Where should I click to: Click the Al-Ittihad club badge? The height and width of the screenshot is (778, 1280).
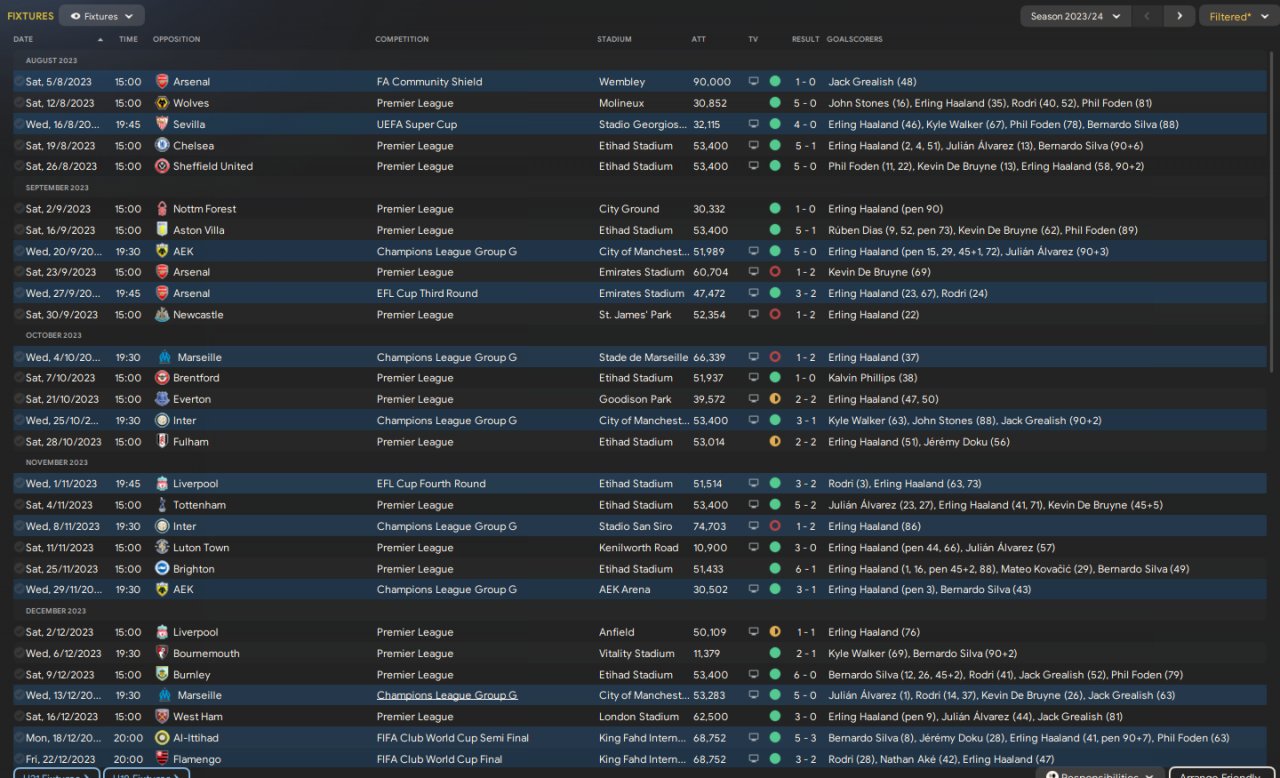pyautogui.click(x=162, y=738)
